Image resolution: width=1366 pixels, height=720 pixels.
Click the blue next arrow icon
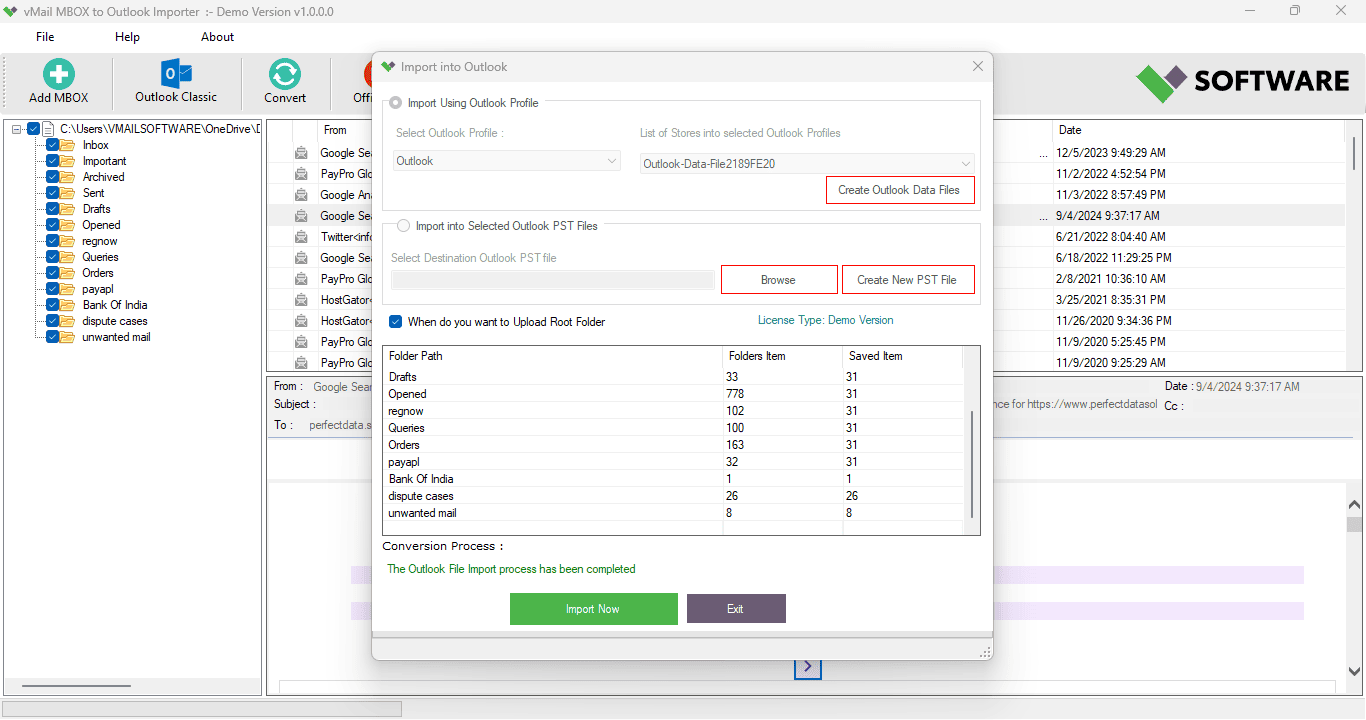(807, 666)
